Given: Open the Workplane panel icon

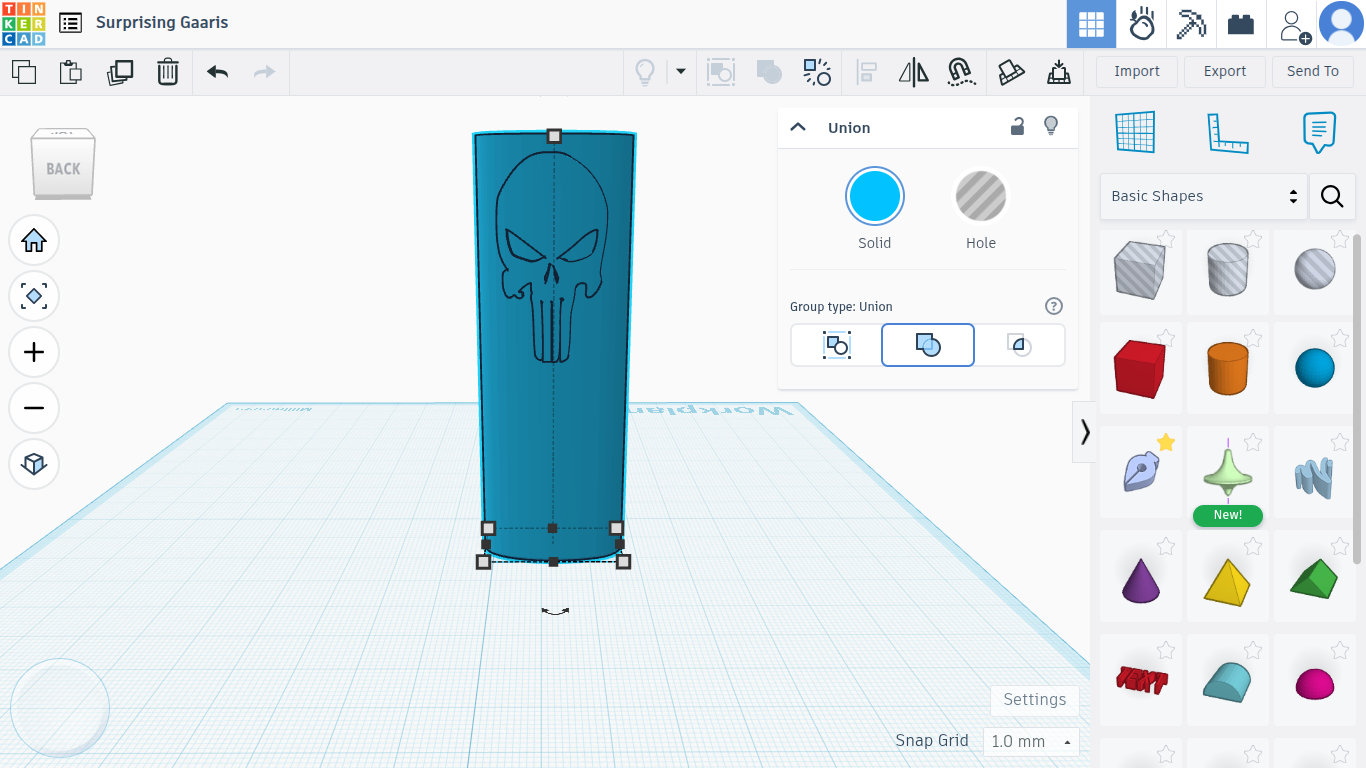Looking at the screenshot, I should [x=1135, y=132].
